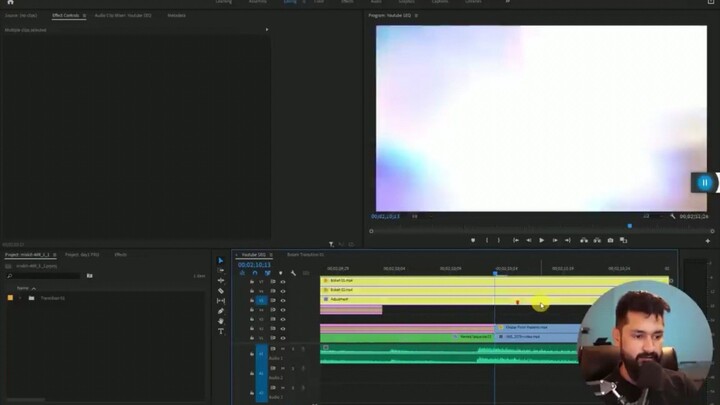Screen dimensions: 720x405
Task: Select the Track Select Forward tool
Action: (x=220, y=270)
